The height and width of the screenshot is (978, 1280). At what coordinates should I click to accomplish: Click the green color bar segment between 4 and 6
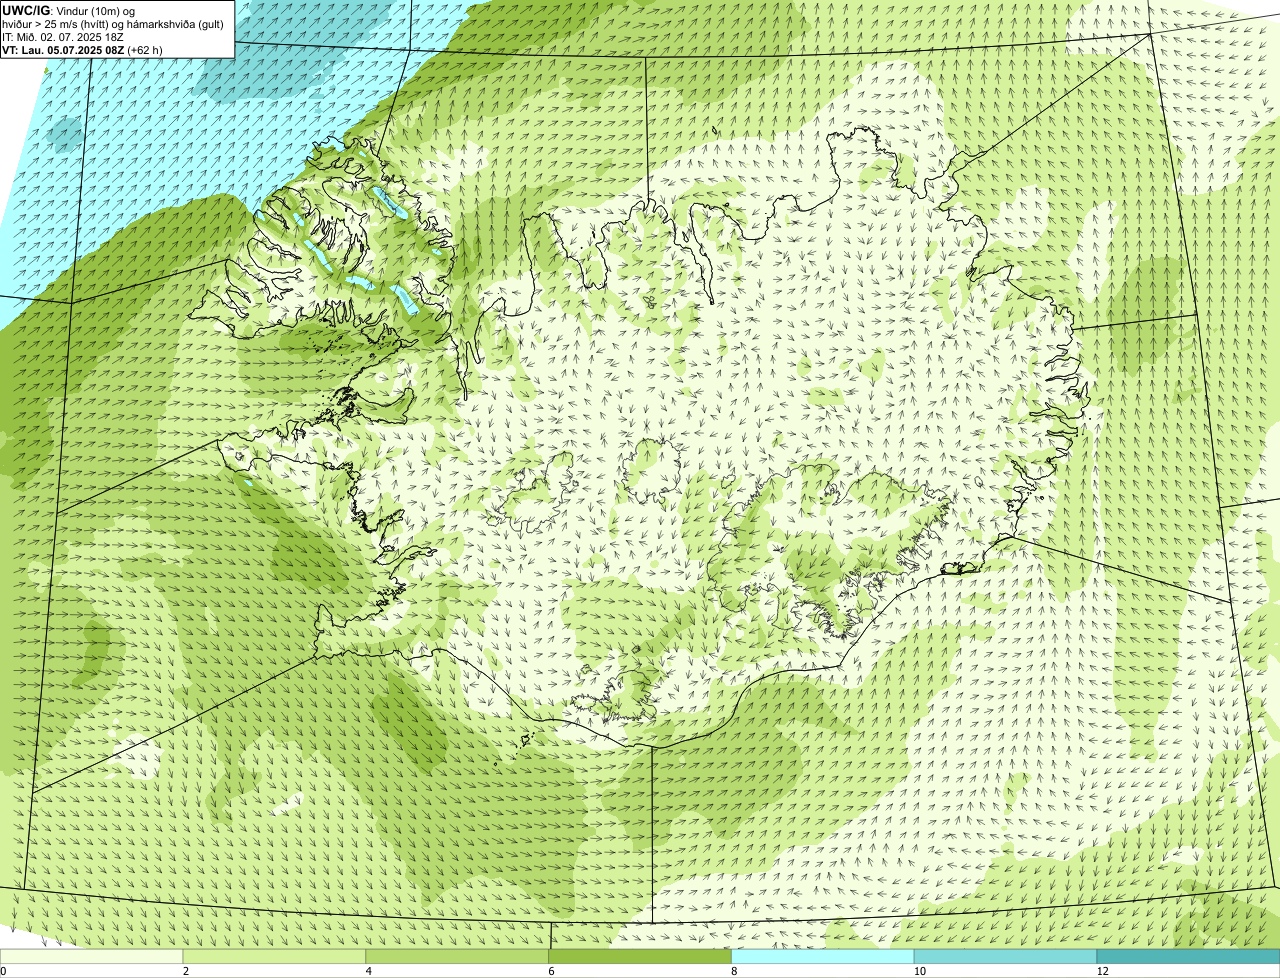[458, 956]
